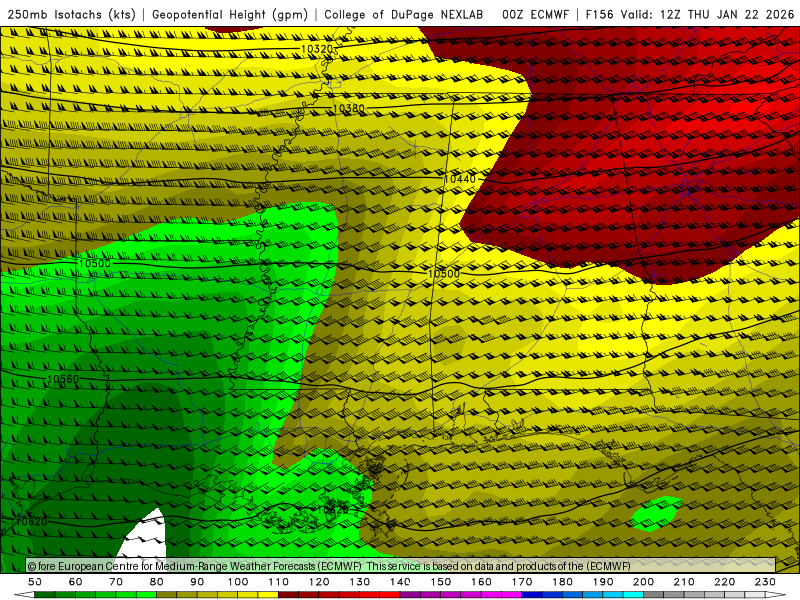Click the '00Z ECMWF' model run label
Screen dimensions: 800x600
535,15
